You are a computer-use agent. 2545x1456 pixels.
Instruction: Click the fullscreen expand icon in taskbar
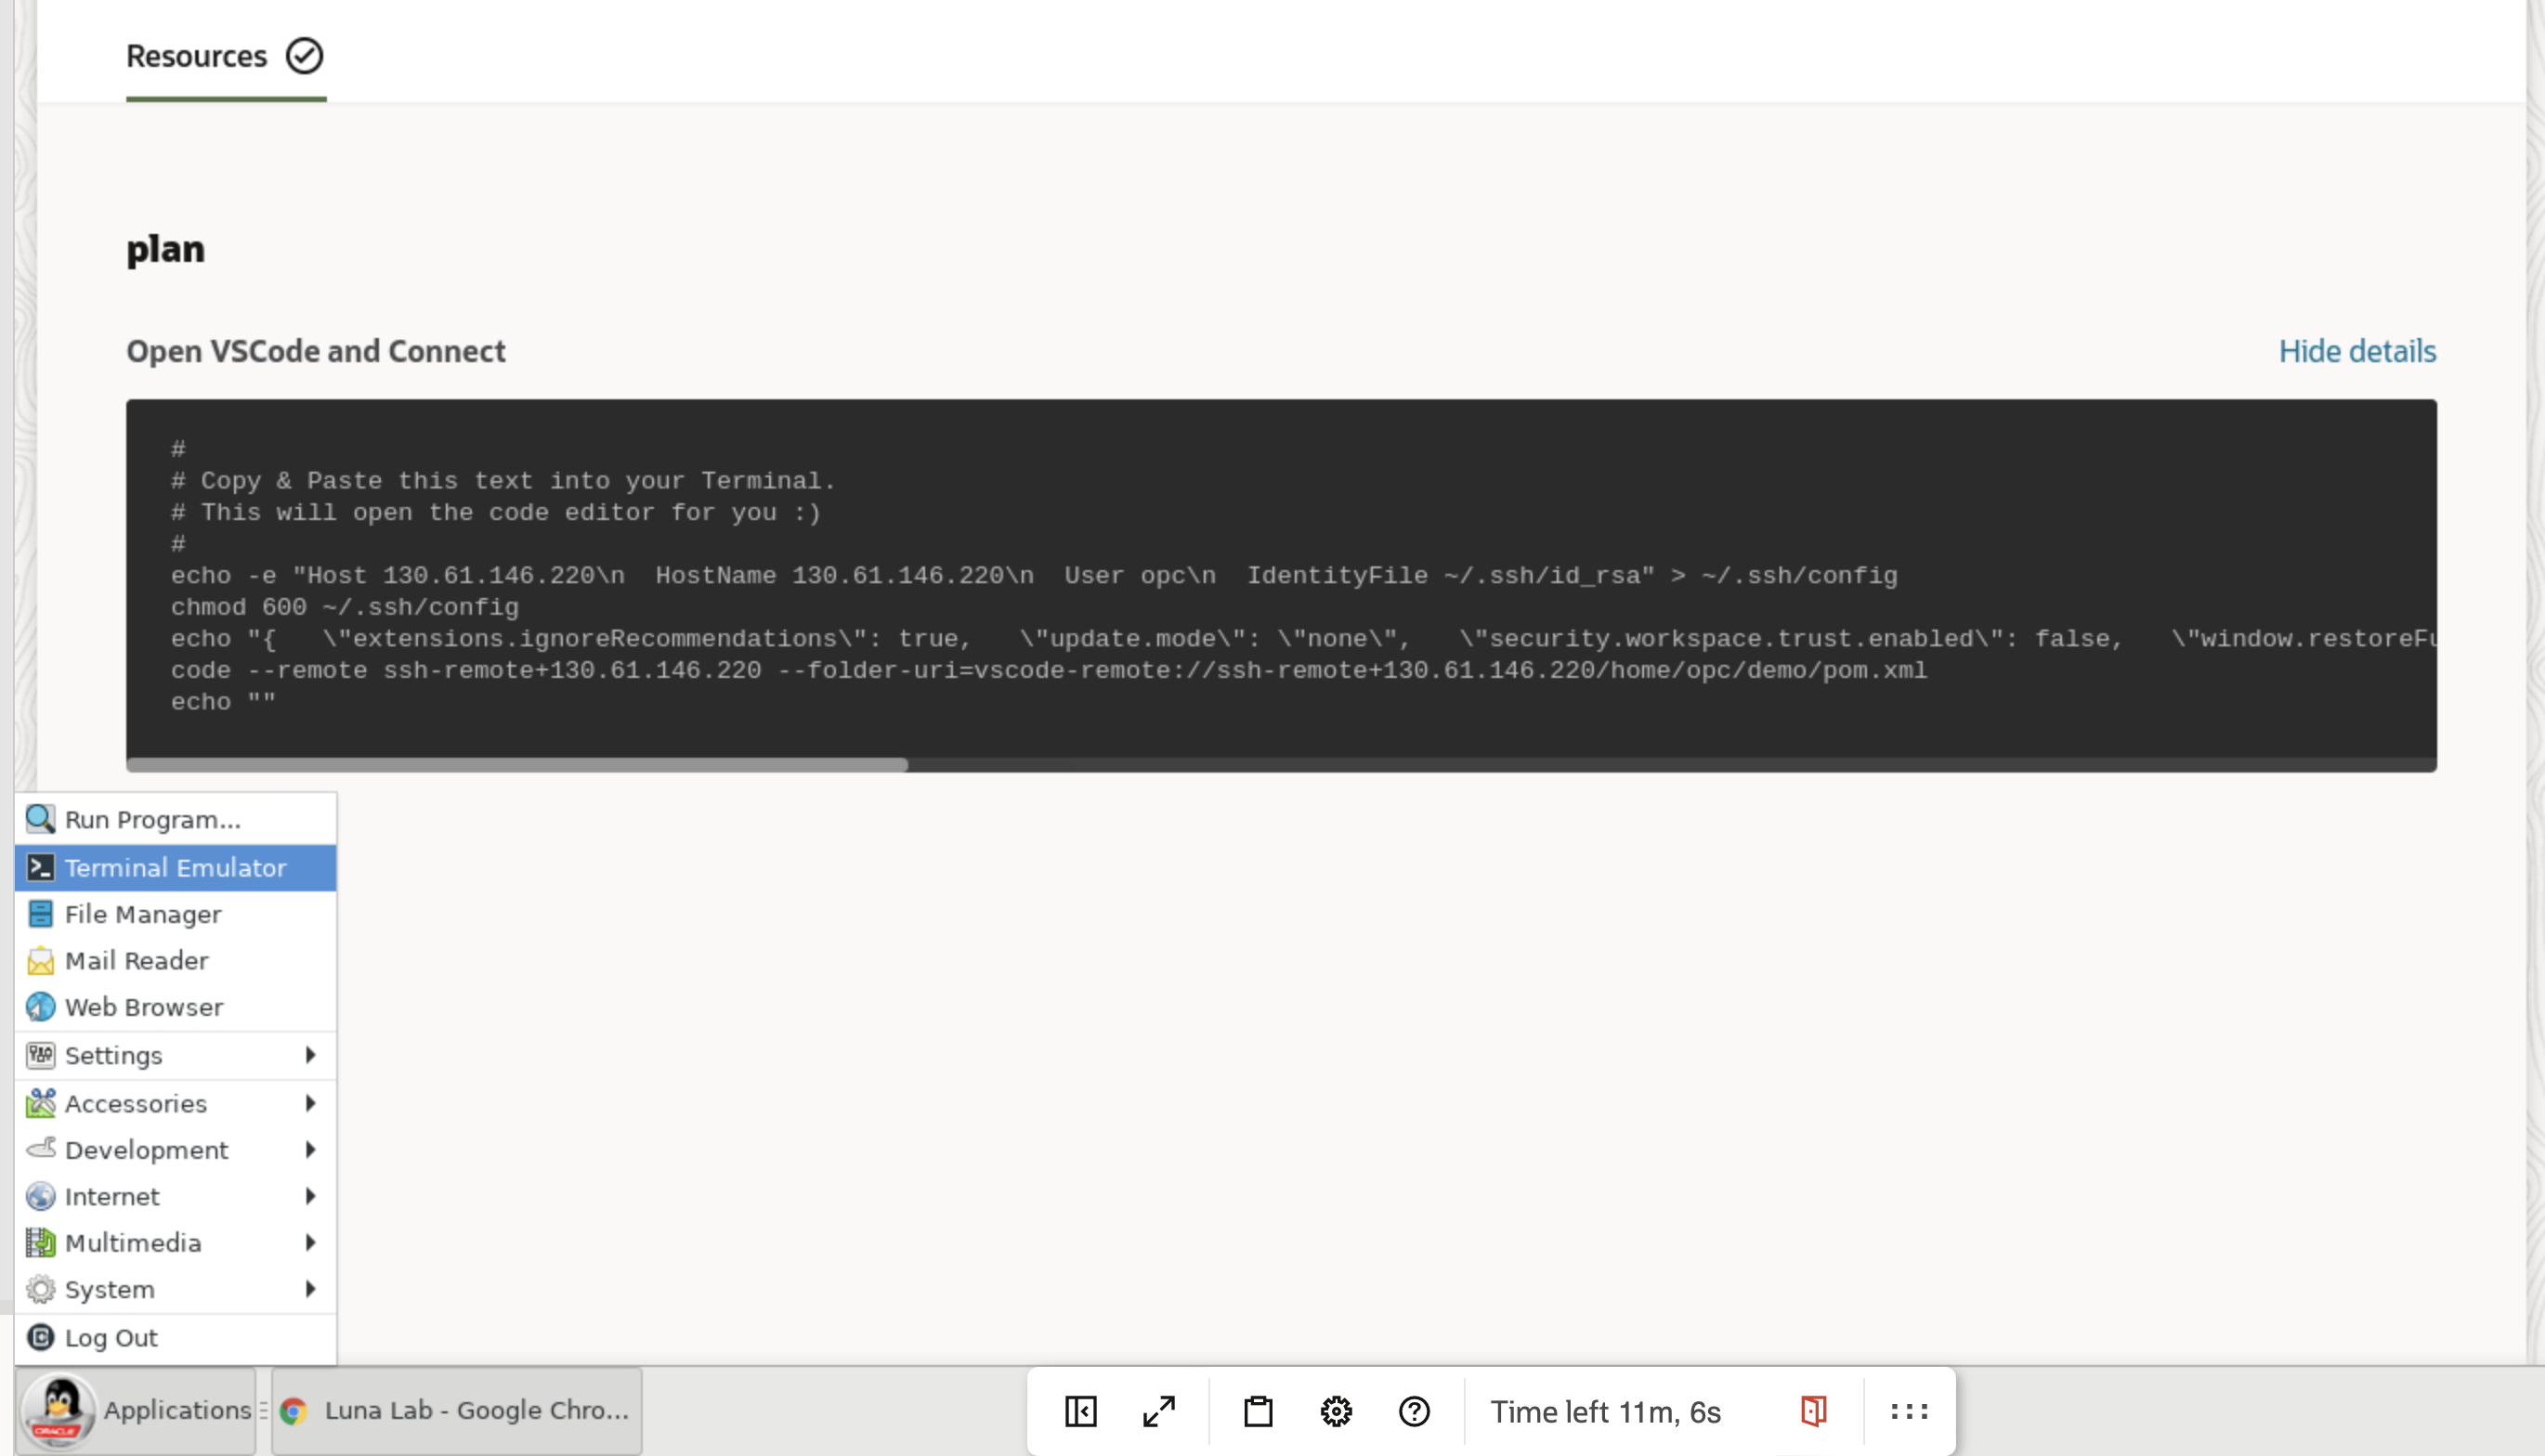pyautogui.click(x=1157, y=1410)
